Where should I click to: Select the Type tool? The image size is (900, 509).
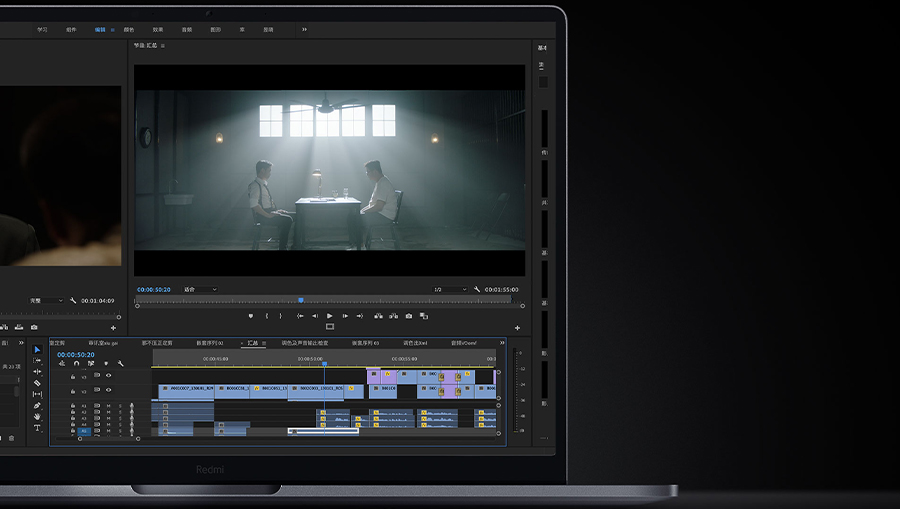pos(37,428)
